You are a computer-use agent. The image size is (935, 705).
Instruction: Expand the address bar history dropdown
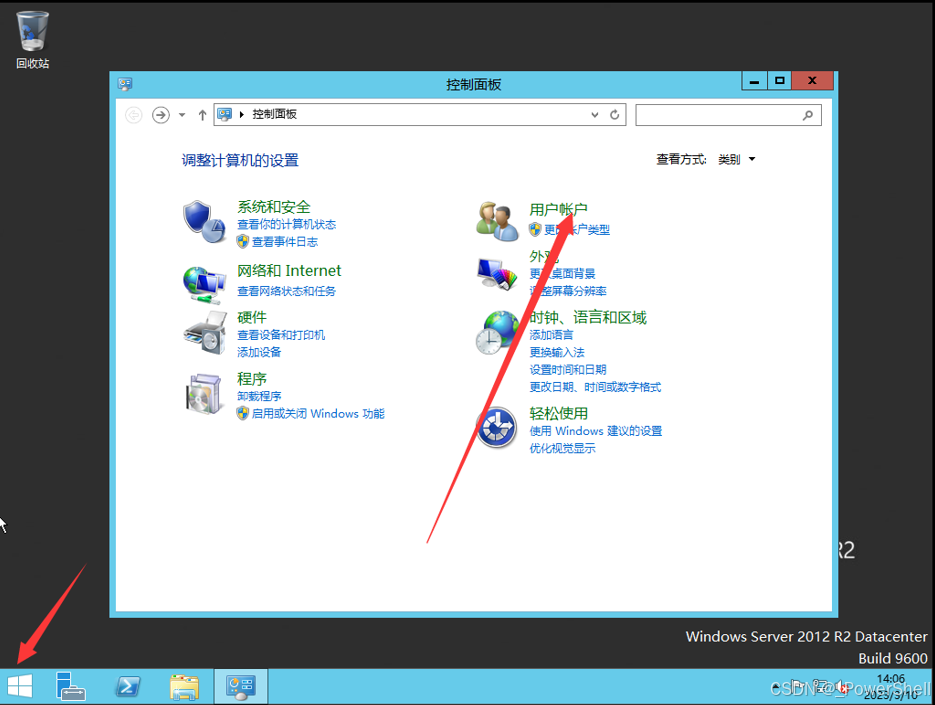pos(595,115)
